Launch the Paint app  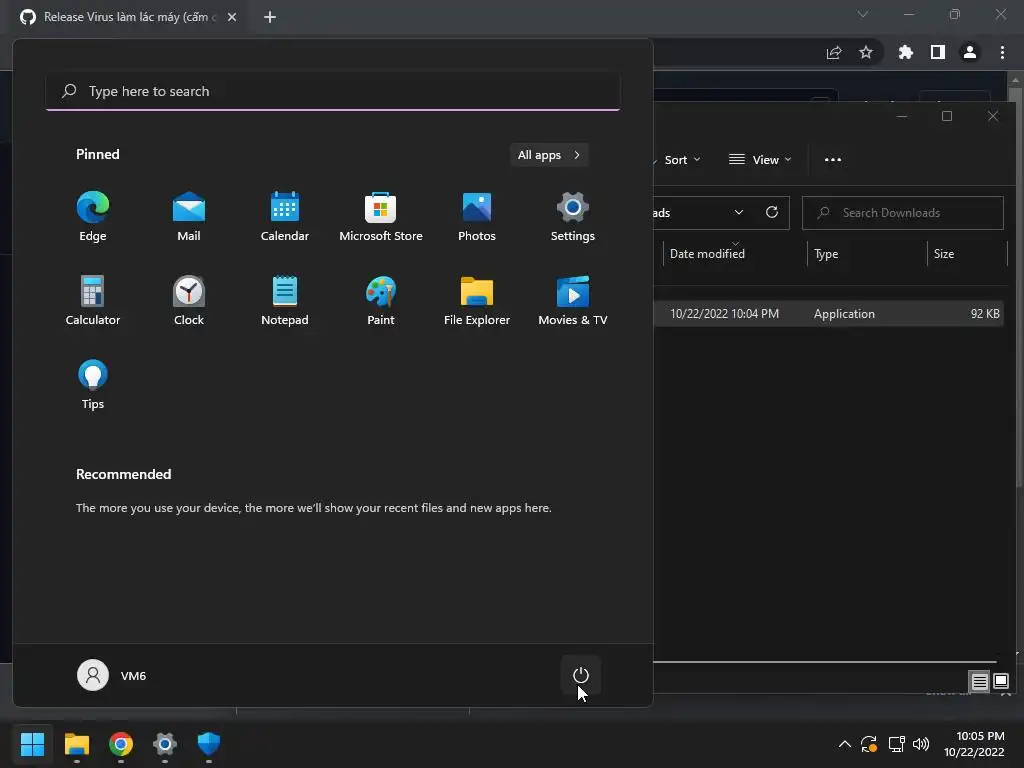coord(381,300)
